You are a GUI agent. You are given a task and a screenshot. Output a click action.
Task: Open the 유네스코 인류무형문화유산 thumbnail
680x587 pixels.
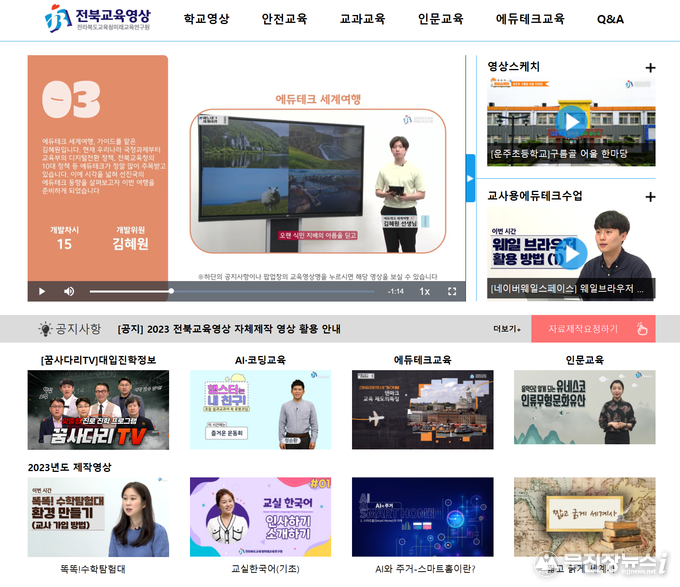pyautogui.click(x=585, y=407)
